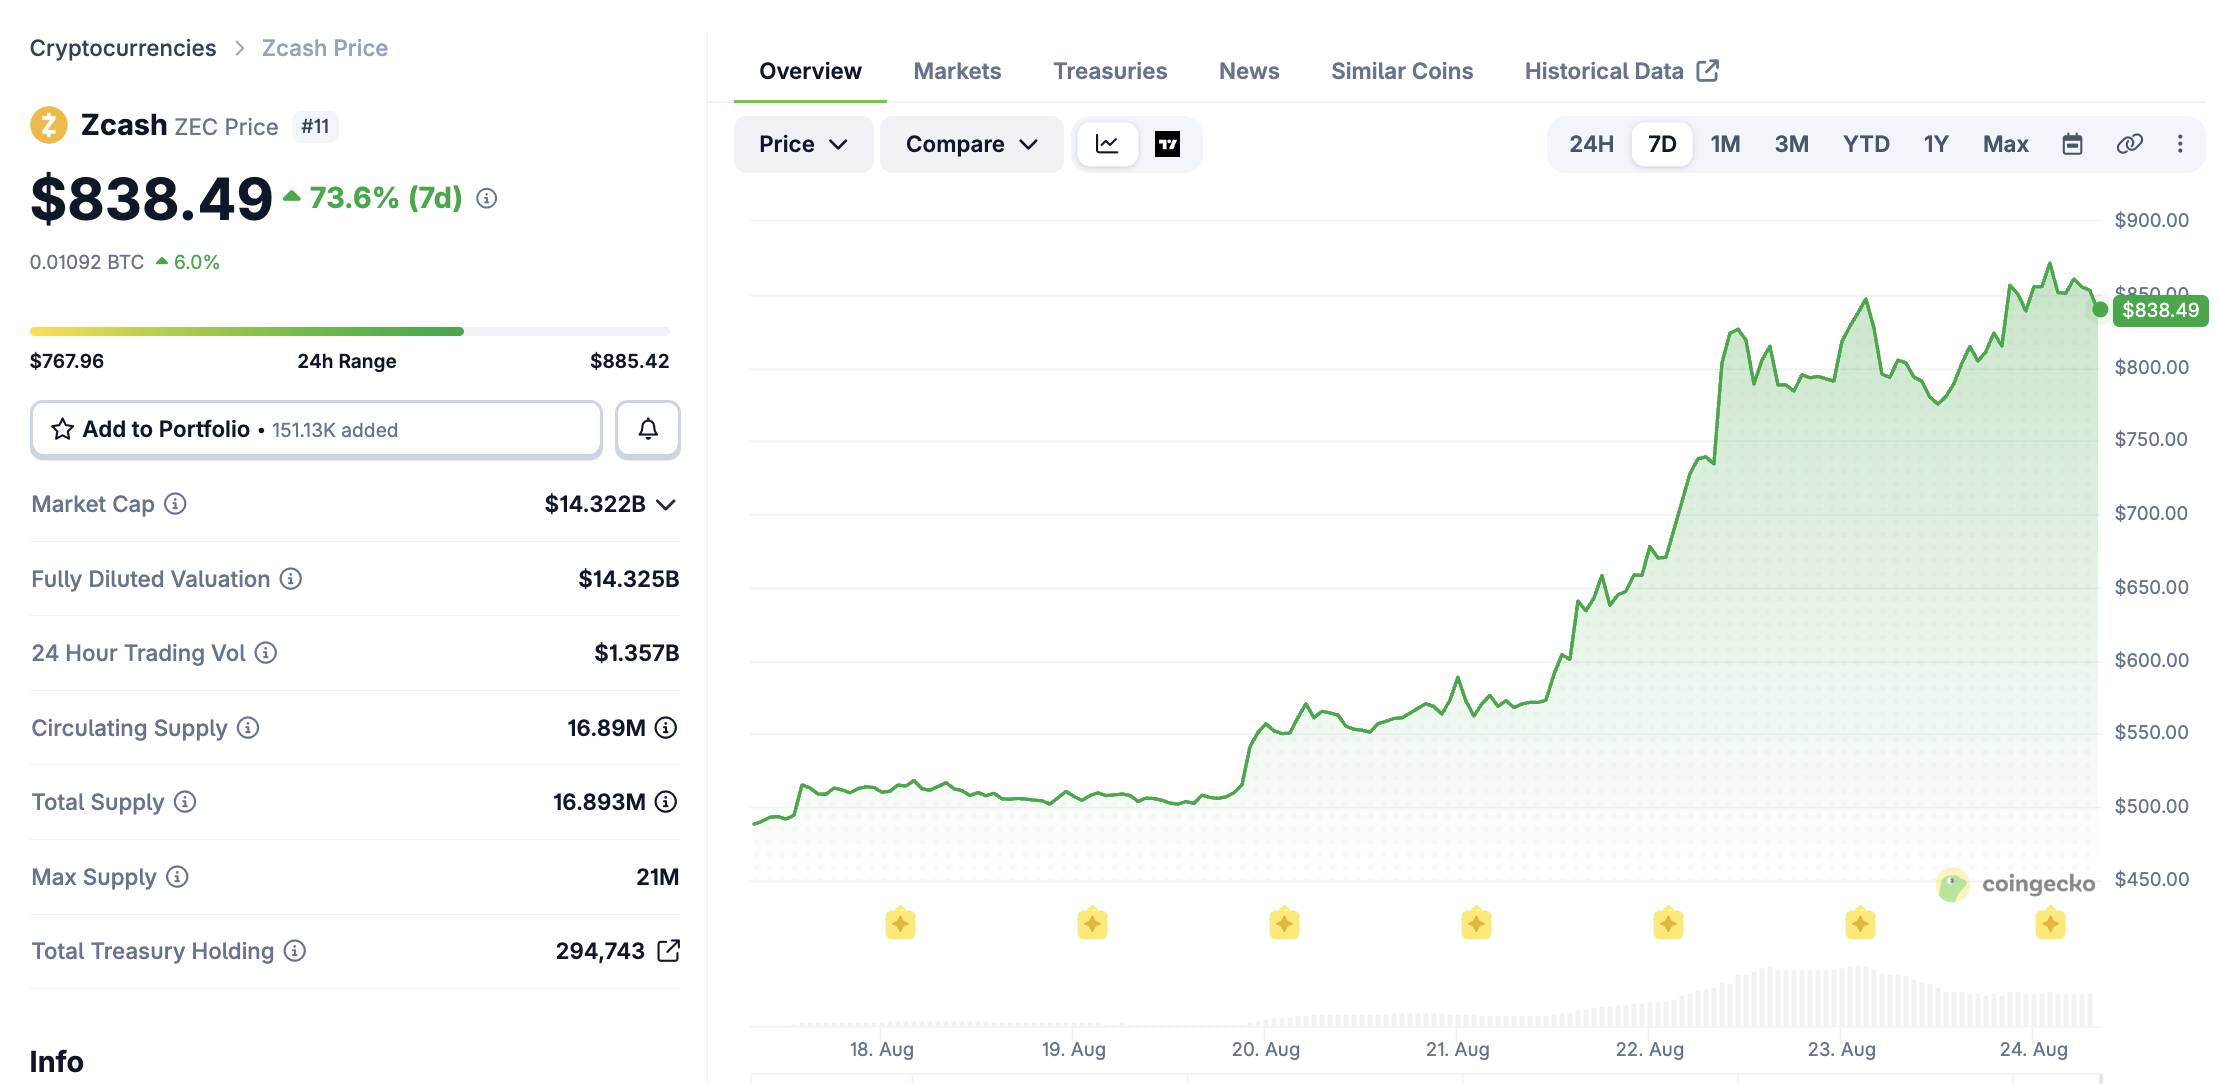The height and width of the screenshot is (1084, 2218).
Task: Show Fully Diluted Valuation info icon
Action: tap(291, 579)
